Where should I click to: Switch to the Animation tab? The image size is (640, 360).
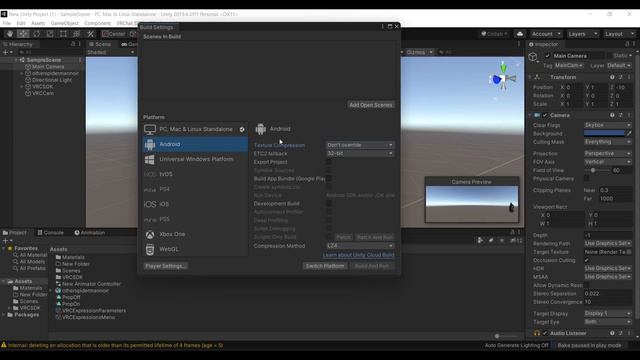[x=90, y=233]
